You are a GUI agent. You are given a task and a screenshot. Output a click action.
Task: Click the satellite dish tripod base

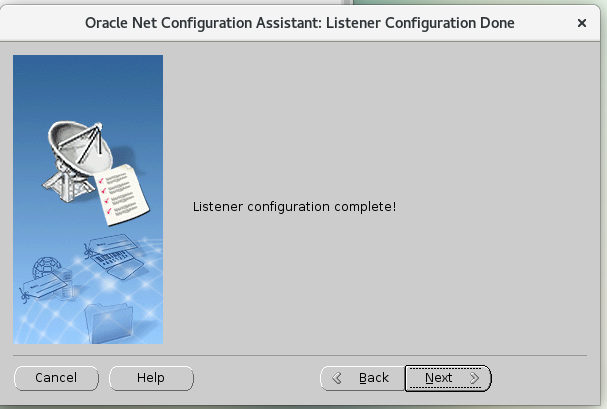[60, 180]
